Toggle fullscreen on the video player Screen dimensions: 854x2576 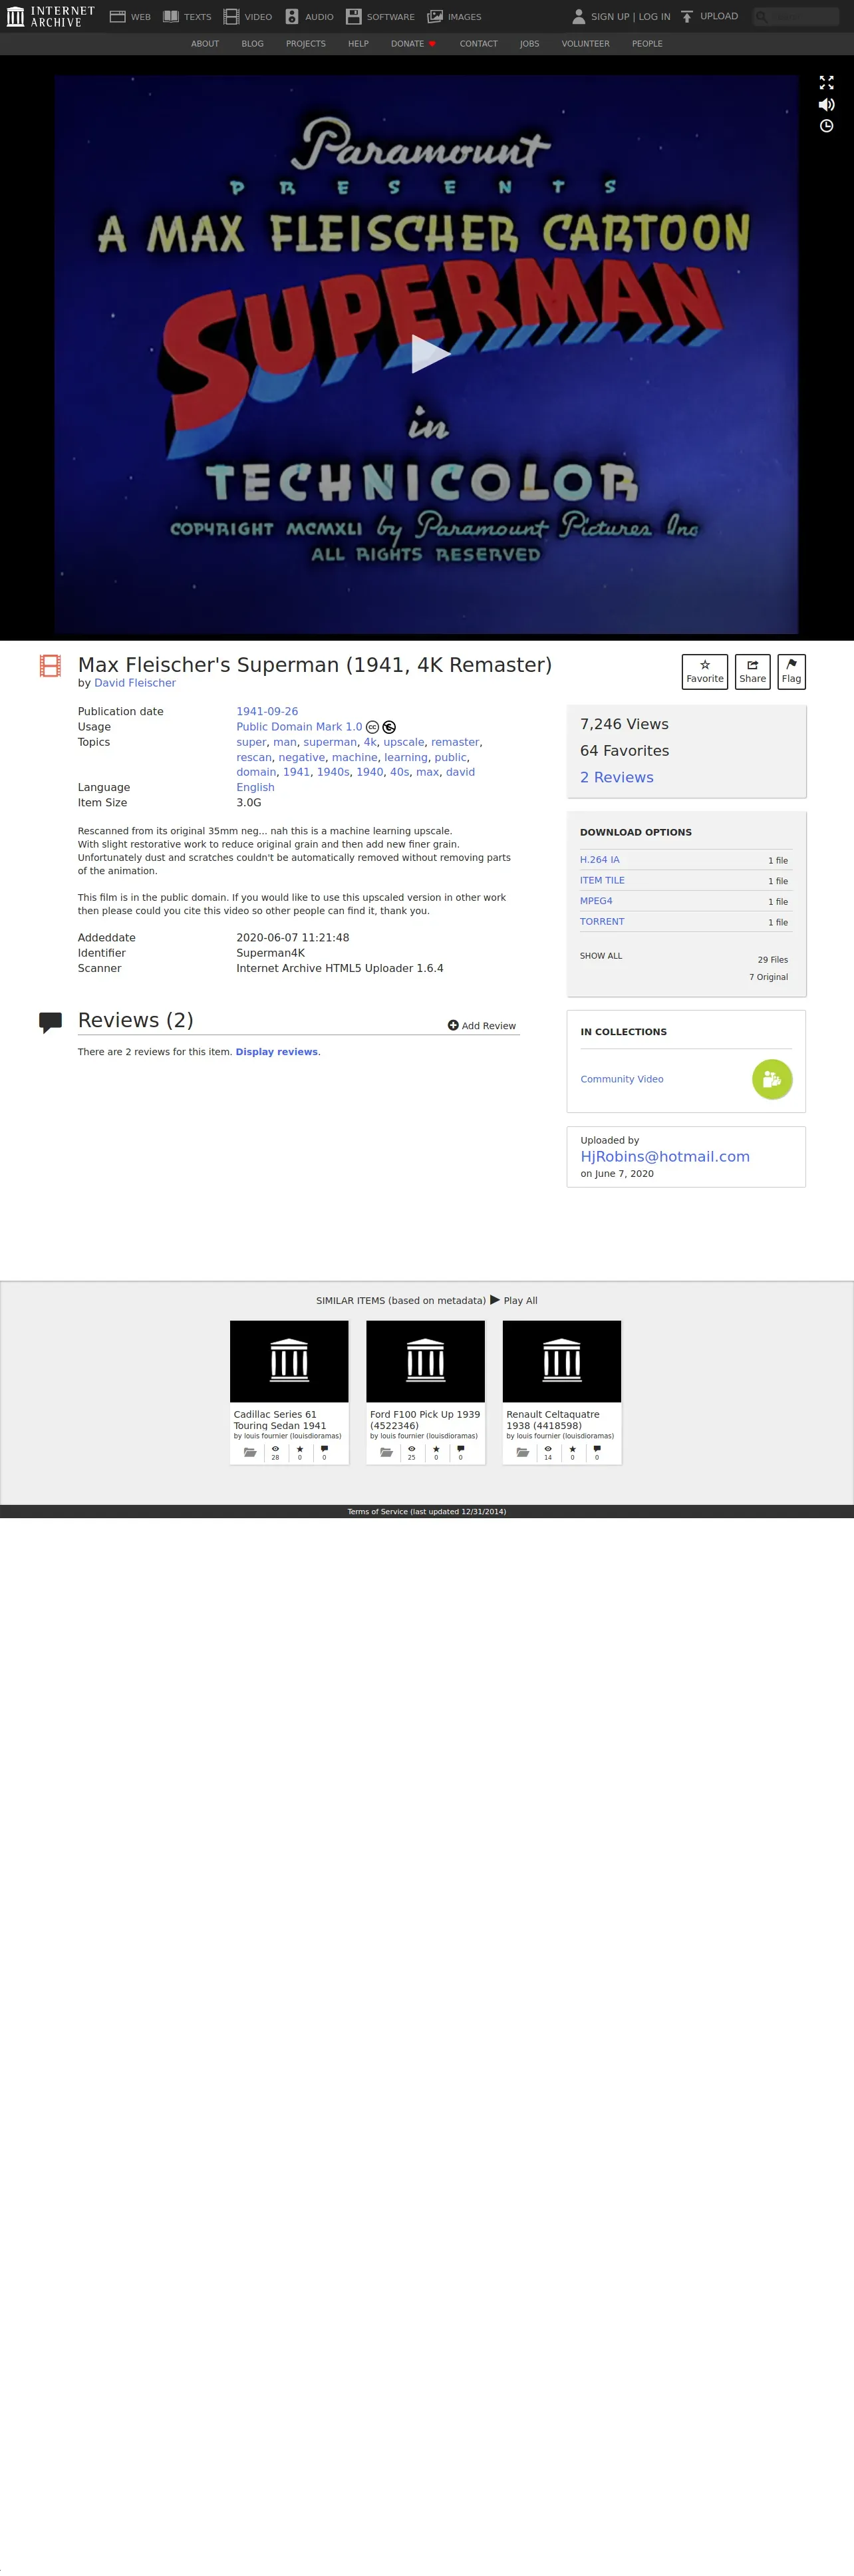pos(826,83)
